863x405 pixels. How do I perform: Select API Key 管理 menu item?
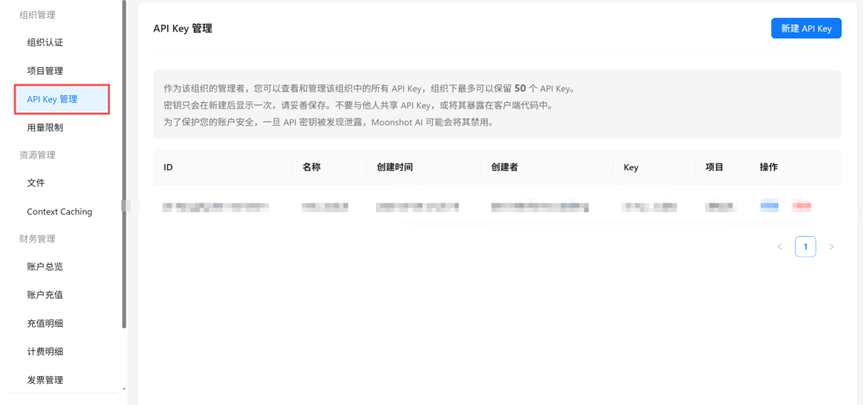click(x=62, y=99)
